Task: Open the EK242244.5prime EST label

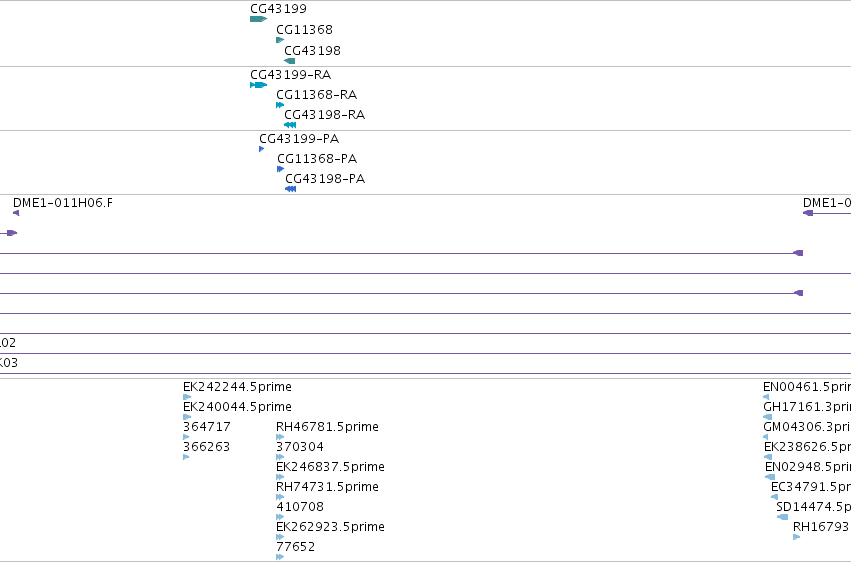Action: click(237, 387)
